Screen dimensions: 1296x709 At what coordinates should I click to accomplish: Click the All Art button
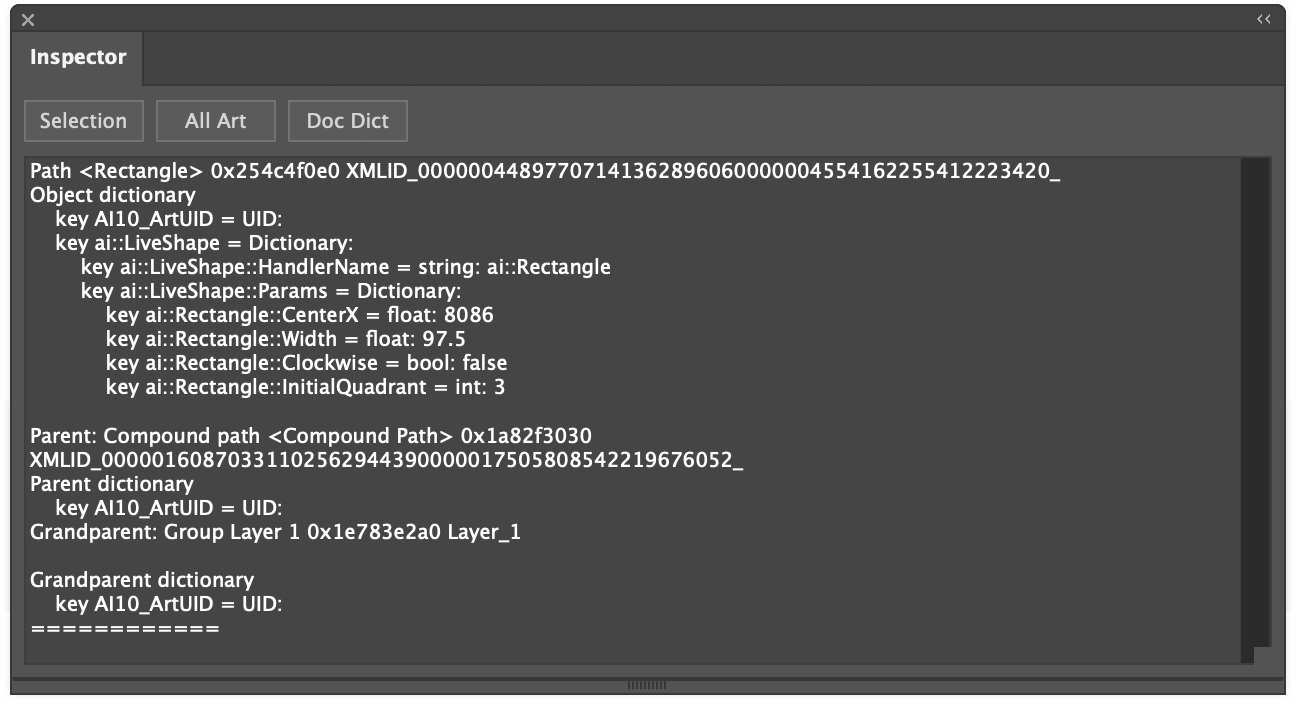tap(216, 121)
